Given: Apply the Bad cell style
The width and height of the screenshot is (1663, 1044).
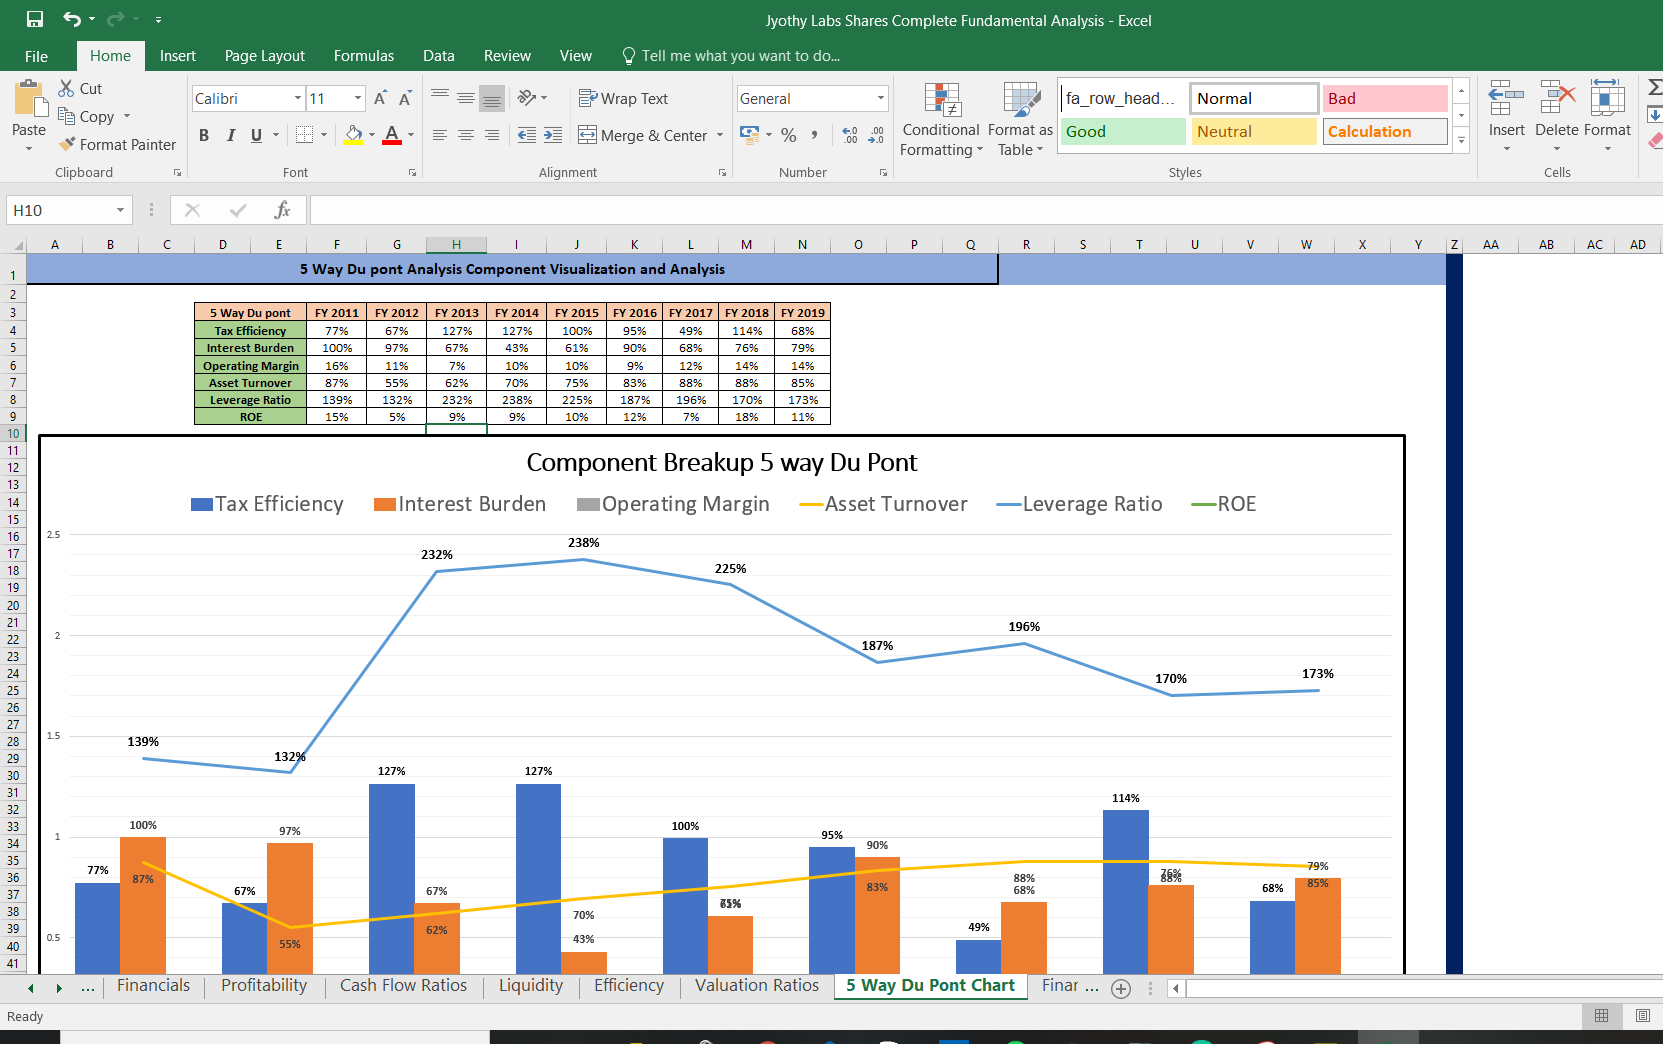Looking at the screenshot, I should coord(1385,98).
